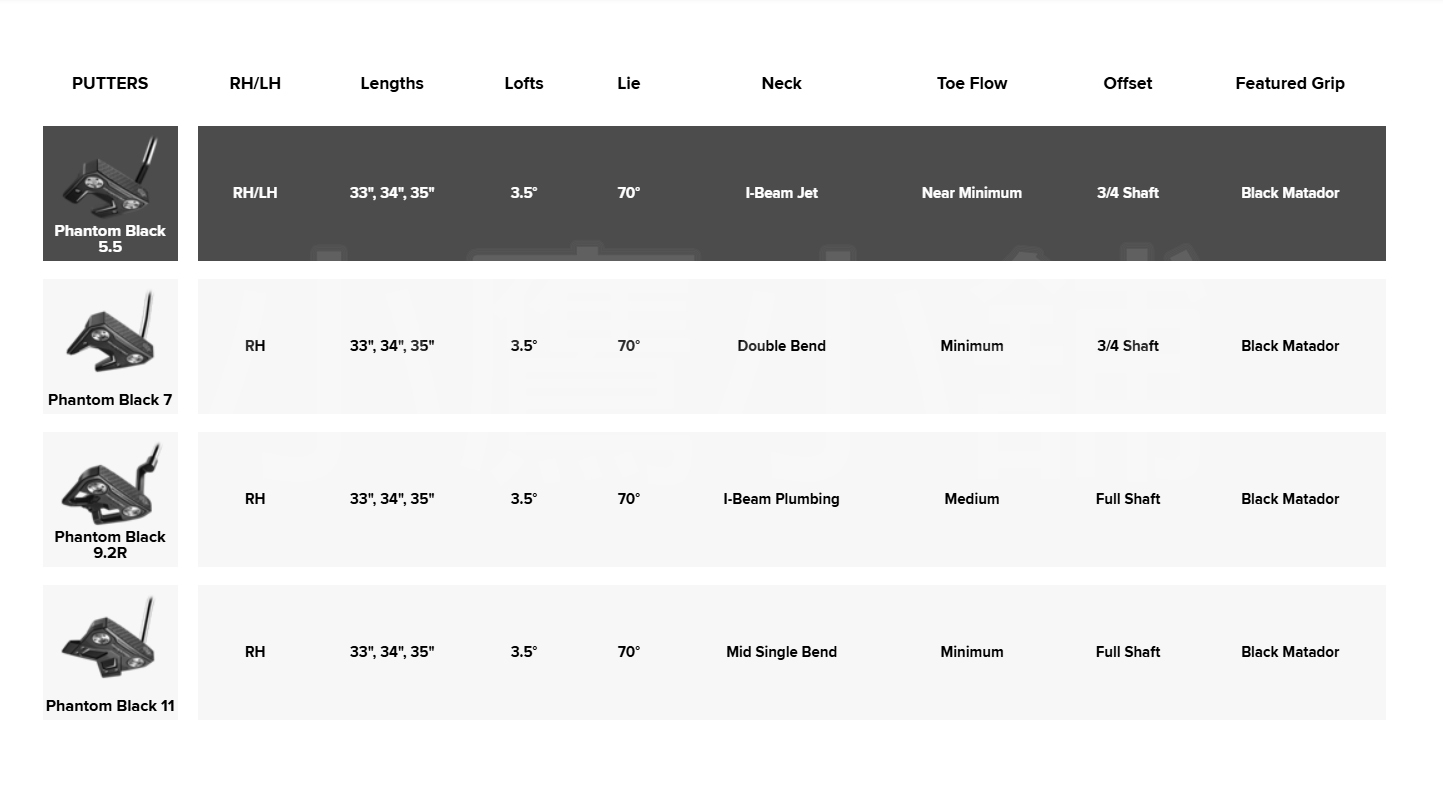Click RH/LH value in the highlighted row

click(x=255, y=193)
